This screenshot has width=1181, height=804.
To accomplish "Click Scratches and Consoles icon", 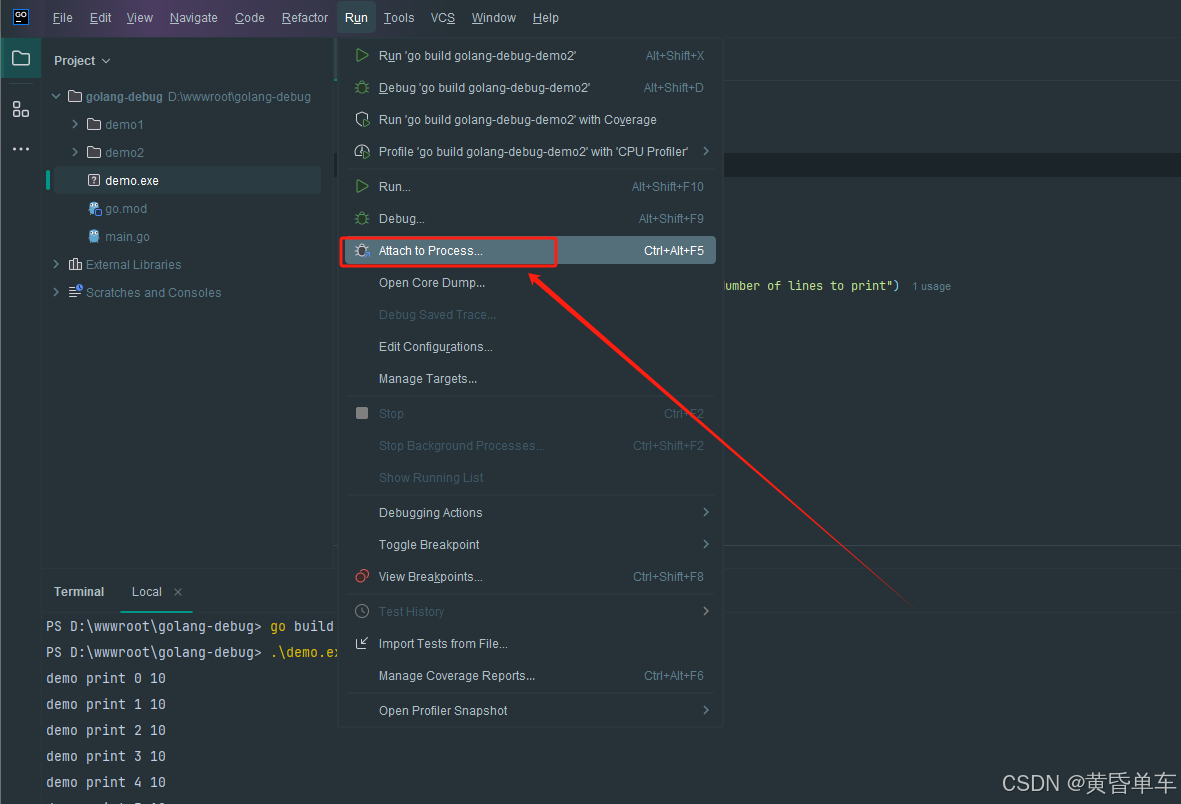I will click(75, 292).
